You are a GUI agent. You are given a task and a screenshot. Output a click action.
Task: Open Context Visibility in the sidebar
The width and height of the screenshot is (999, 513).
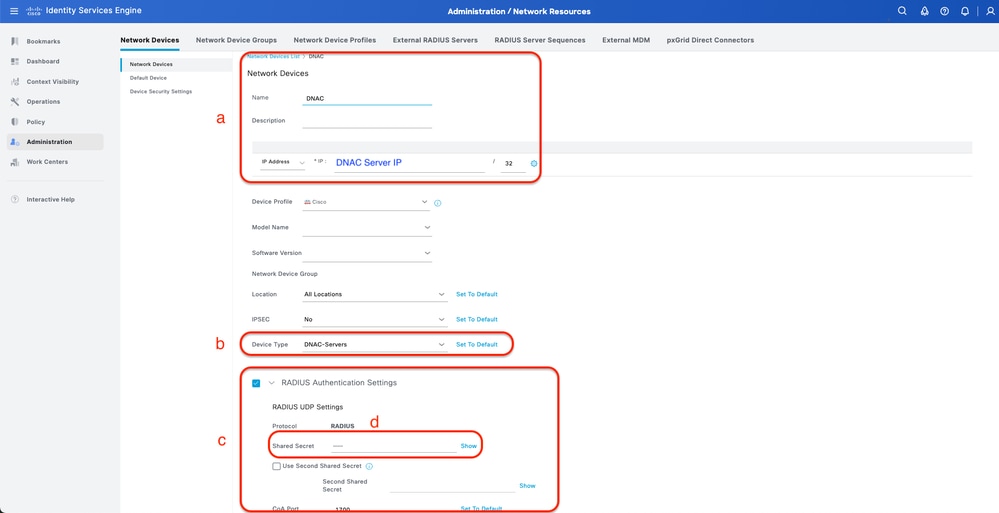point(55,82)
